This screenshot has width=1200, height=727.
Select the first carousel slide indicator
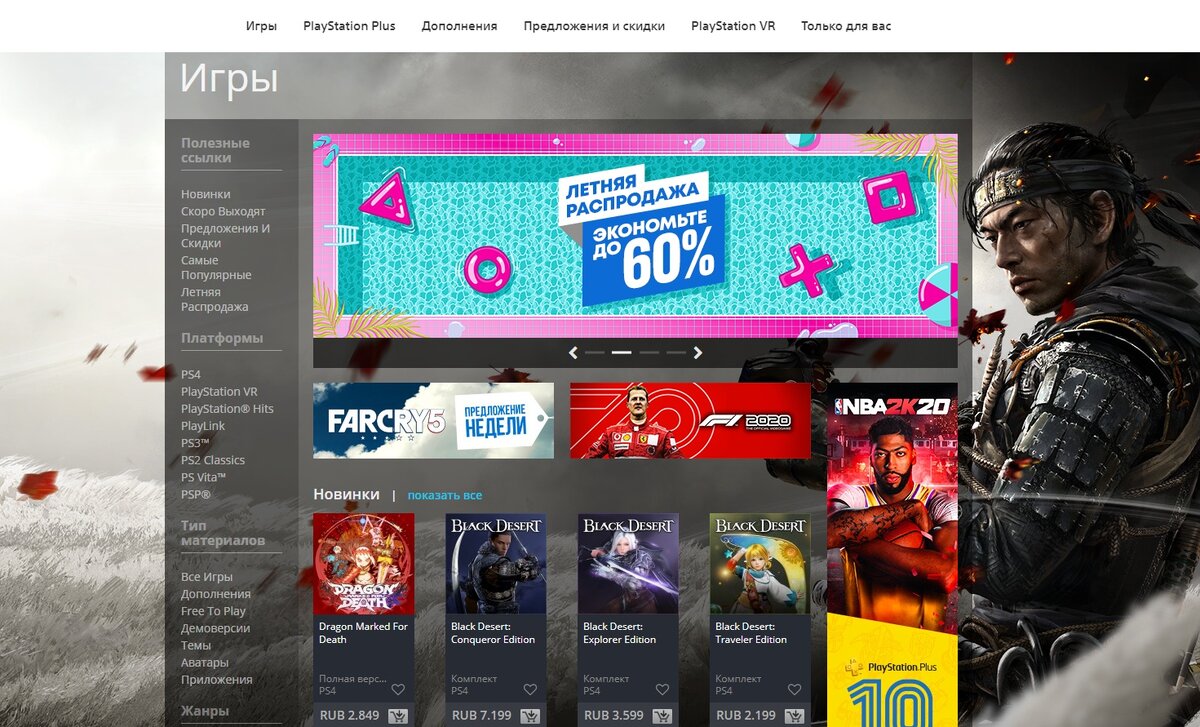595,353
